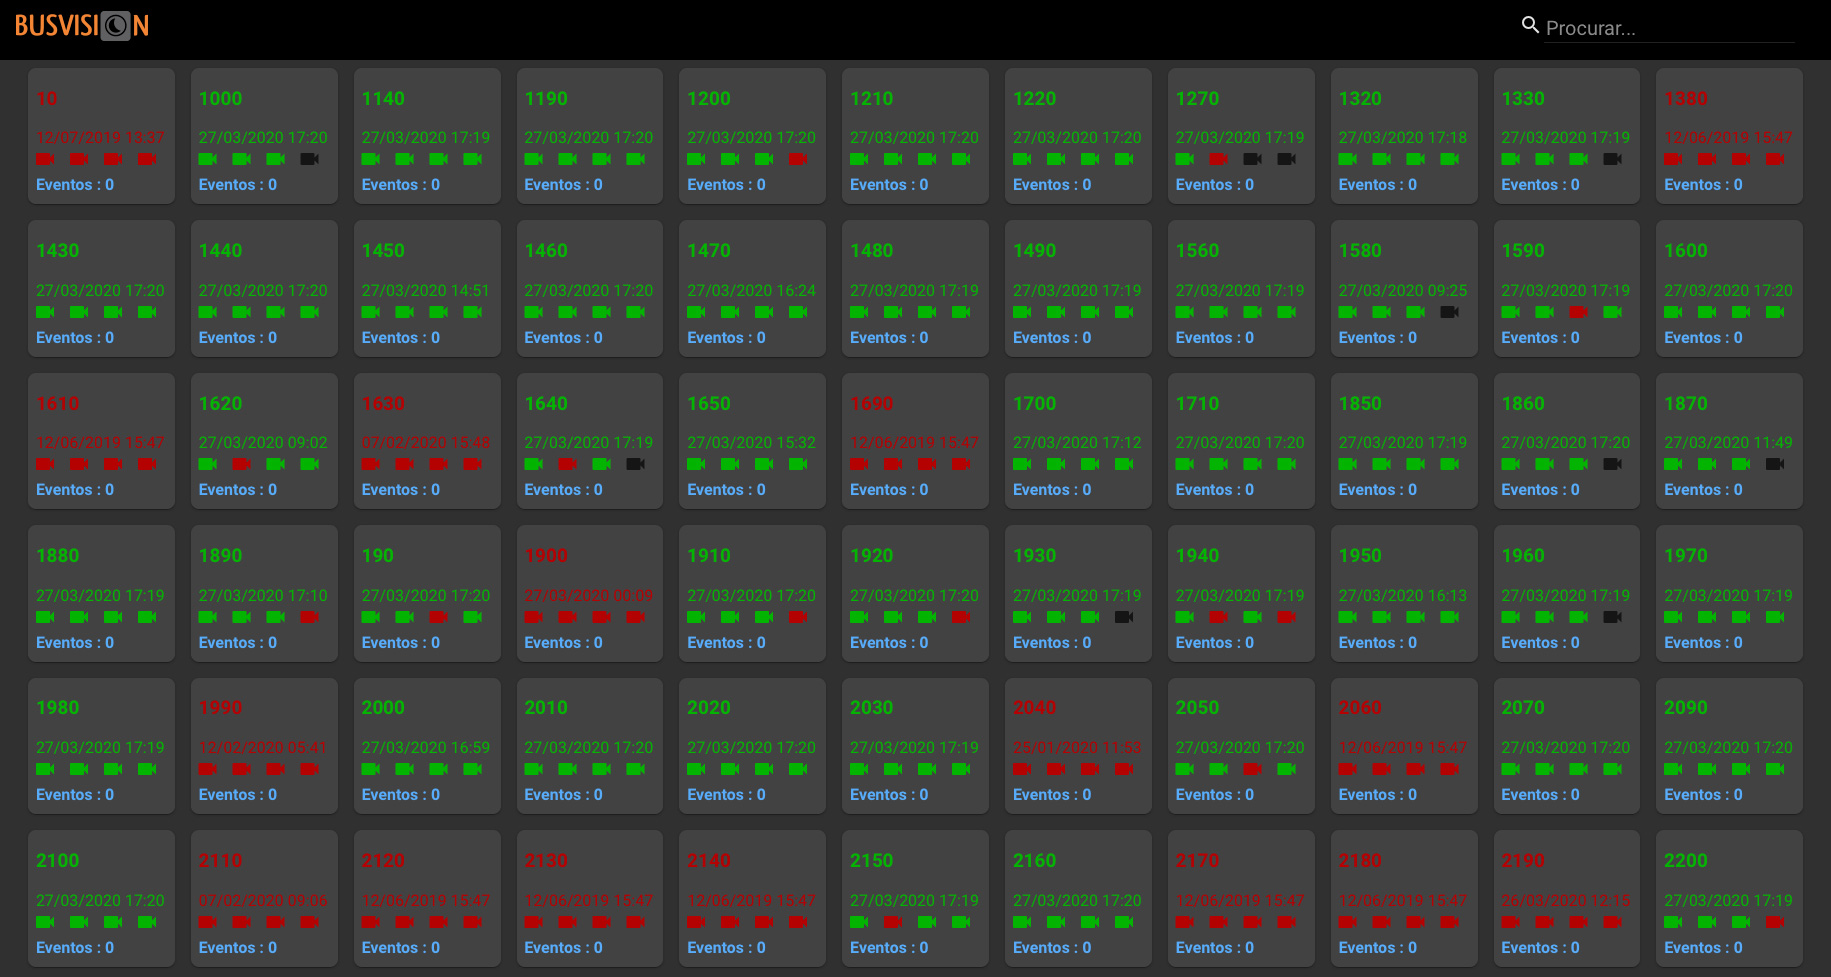
Task: Click the Eventos : 0 label on card 1700
Action: [x=1052, y=490]
